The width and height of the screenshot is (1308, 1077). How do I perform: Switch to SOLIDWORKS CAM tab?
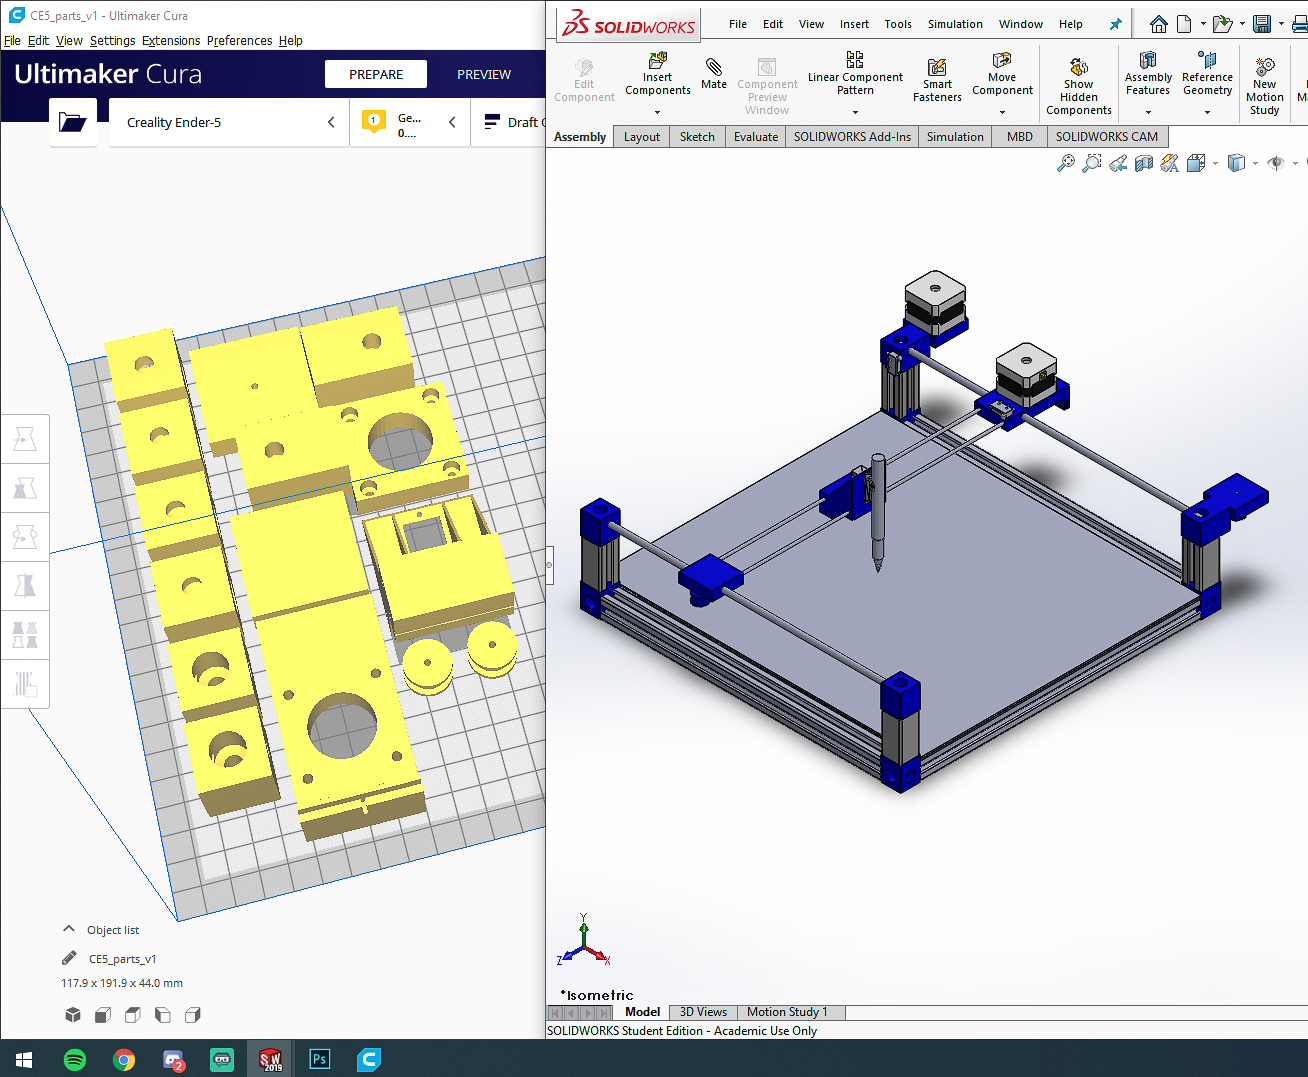click(1107, 137)
